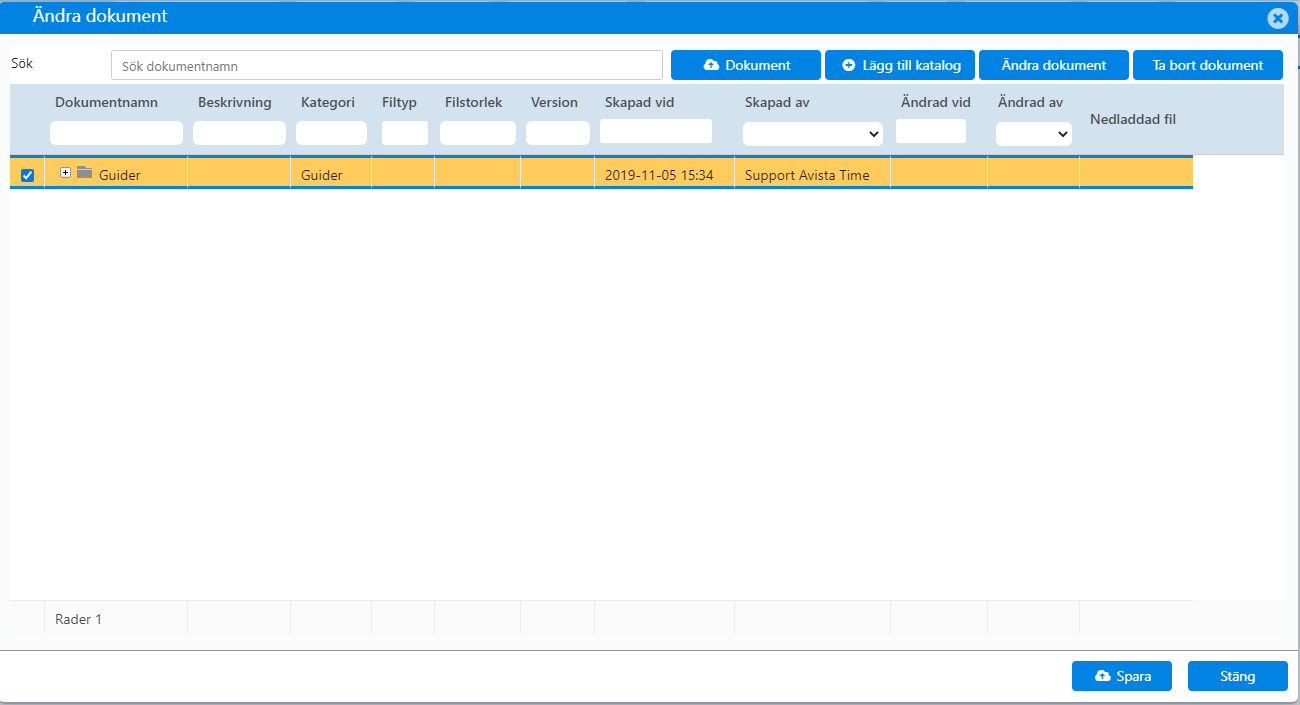The width and height of the screenshot is (1300, 705).
Task: Select the Guider document name cell
Action: [x=116, y=174]
